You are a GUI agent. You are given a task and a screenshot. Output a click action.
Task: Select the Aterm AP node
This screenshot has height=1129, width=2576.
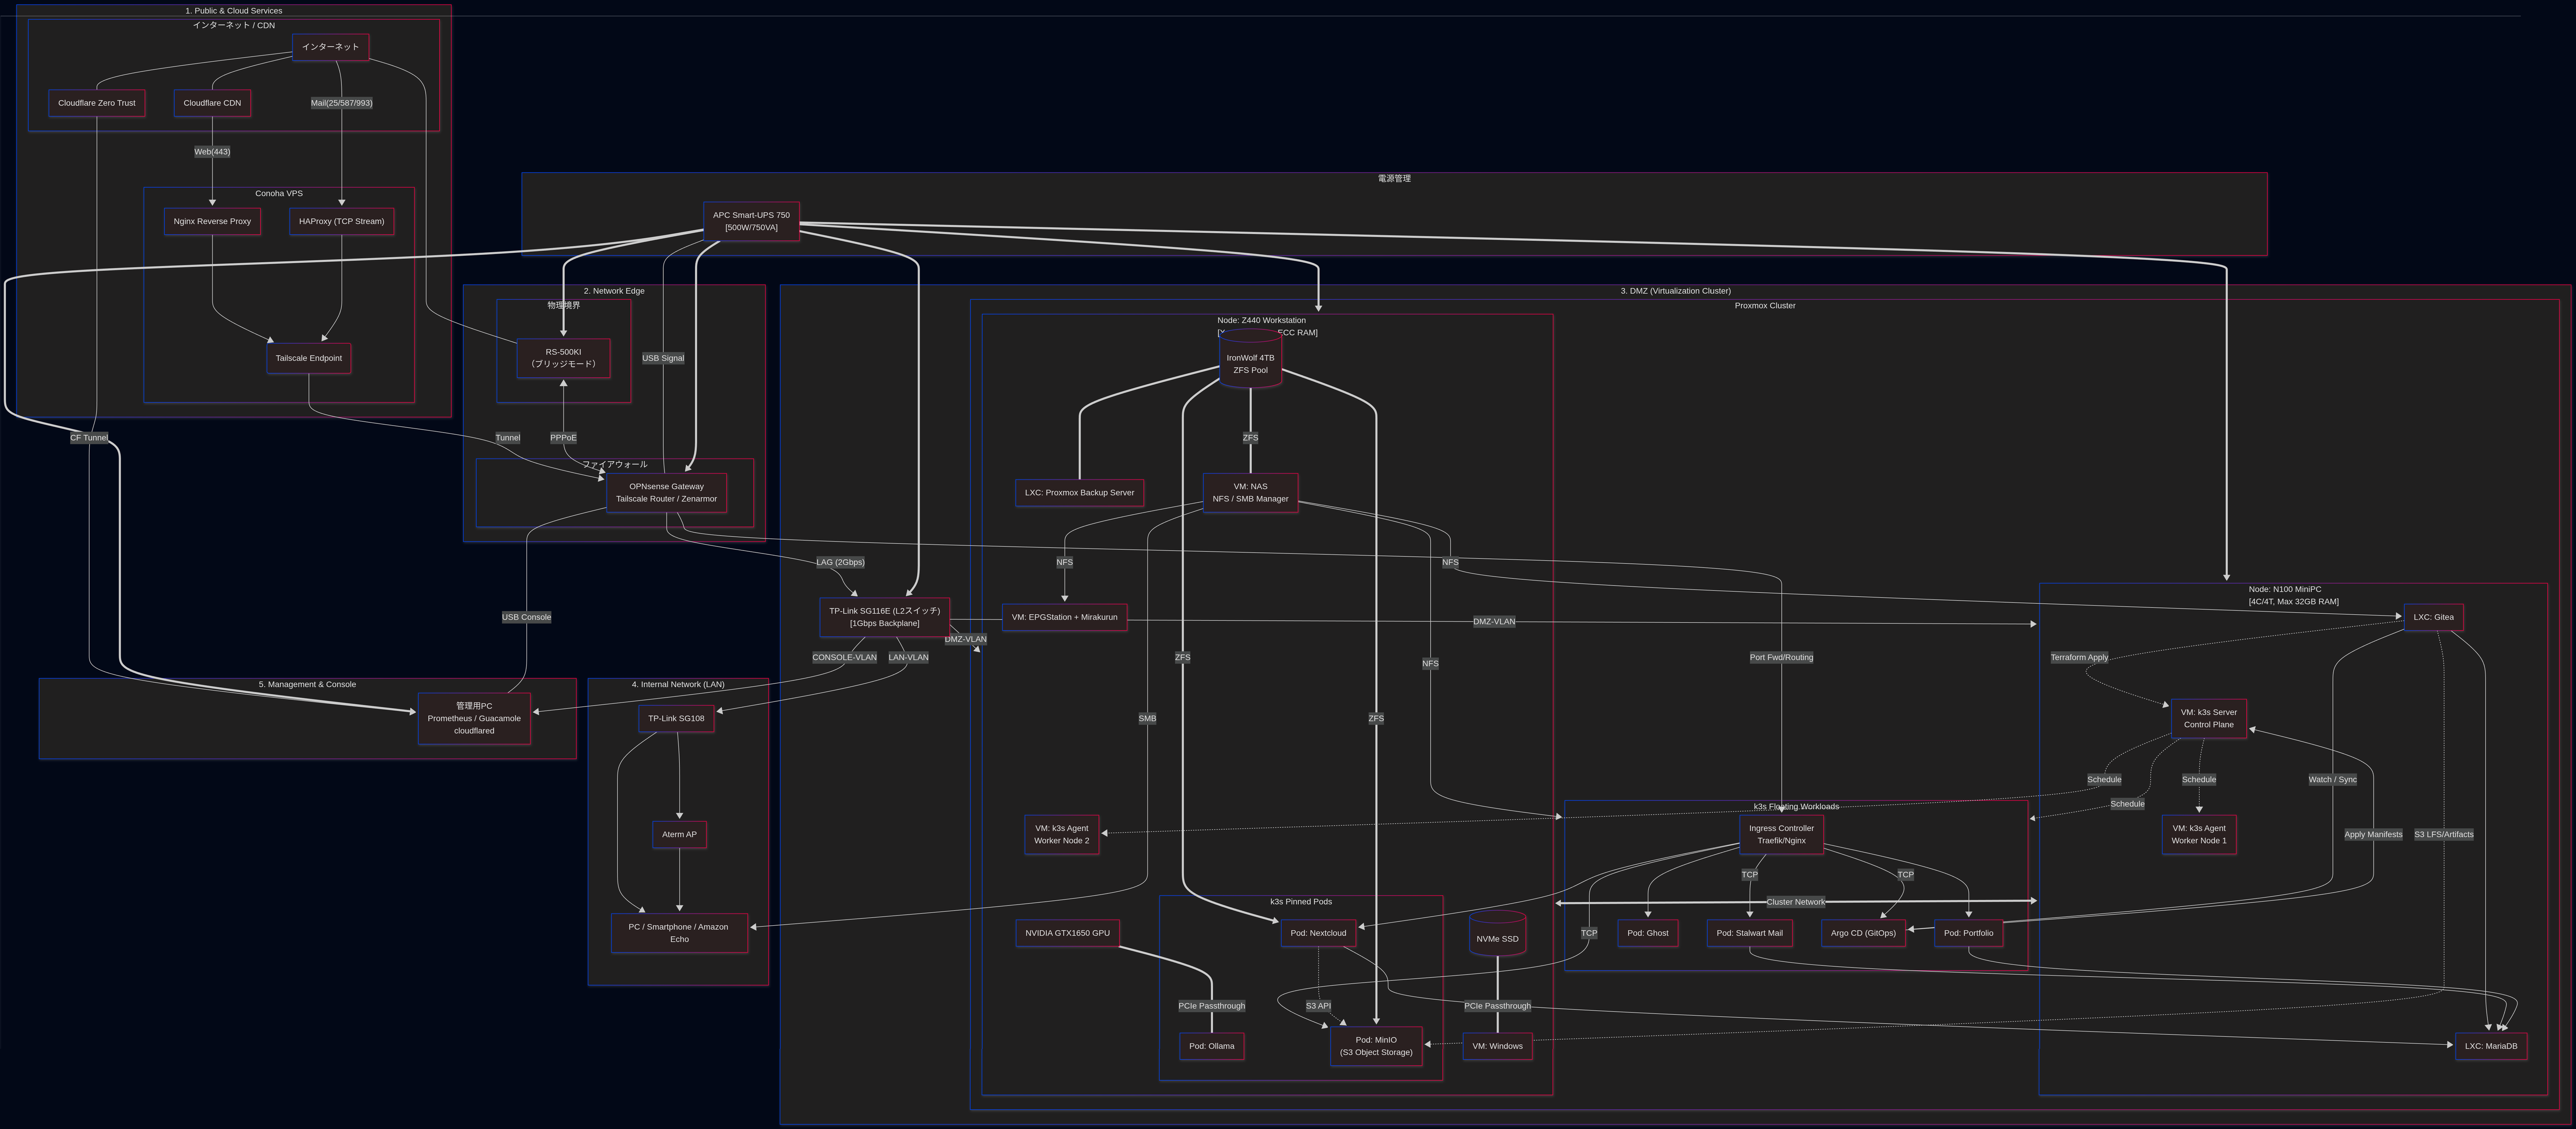coord(680,835)
